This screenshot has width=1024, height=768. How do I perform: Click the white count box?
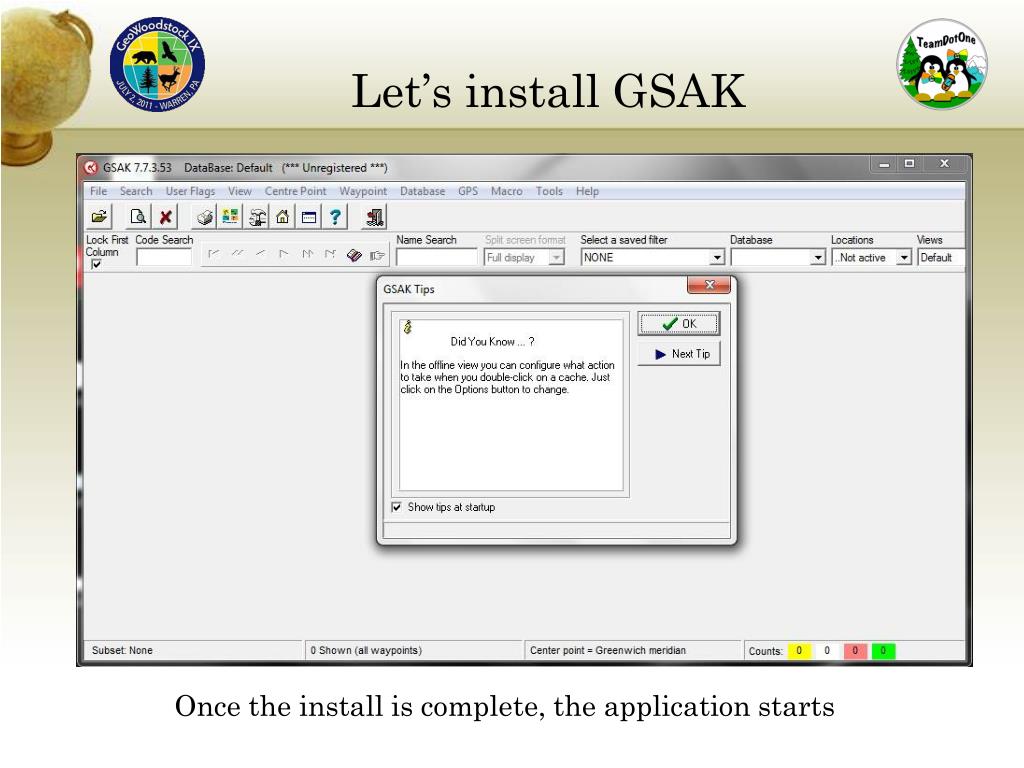(x=827, y=650)
